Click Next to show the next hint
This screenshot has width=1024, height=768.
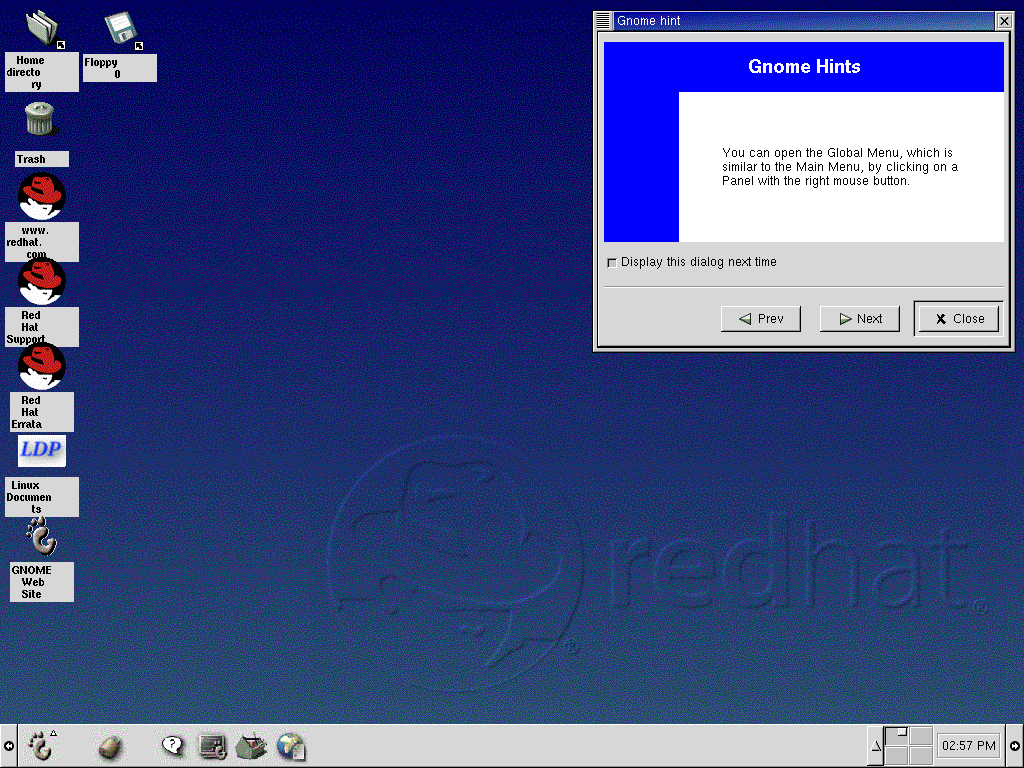click(860, 319)
